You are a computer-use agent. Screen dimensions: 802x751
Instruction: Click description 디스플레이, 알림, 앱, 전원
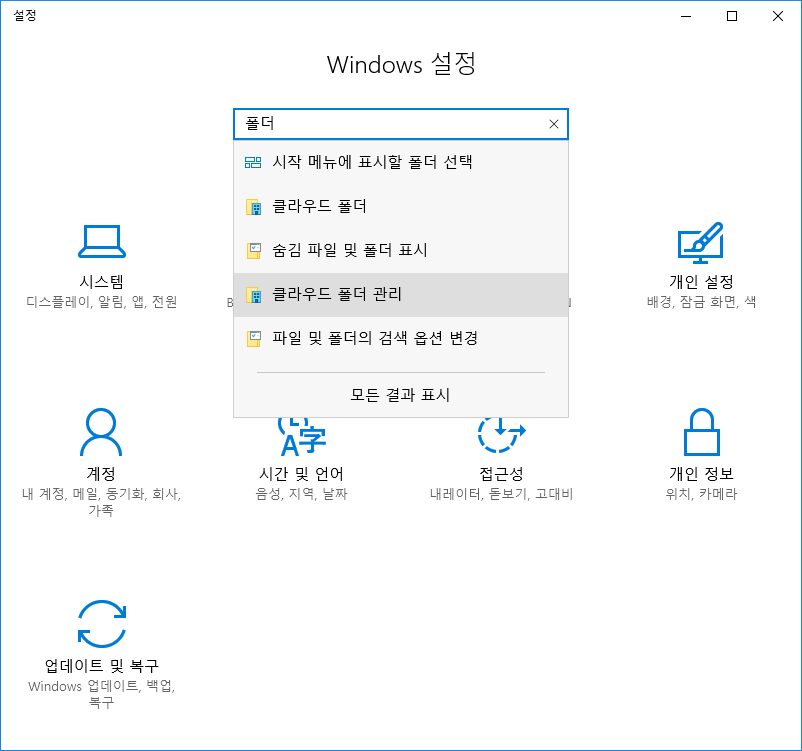[x=102, y=302]
